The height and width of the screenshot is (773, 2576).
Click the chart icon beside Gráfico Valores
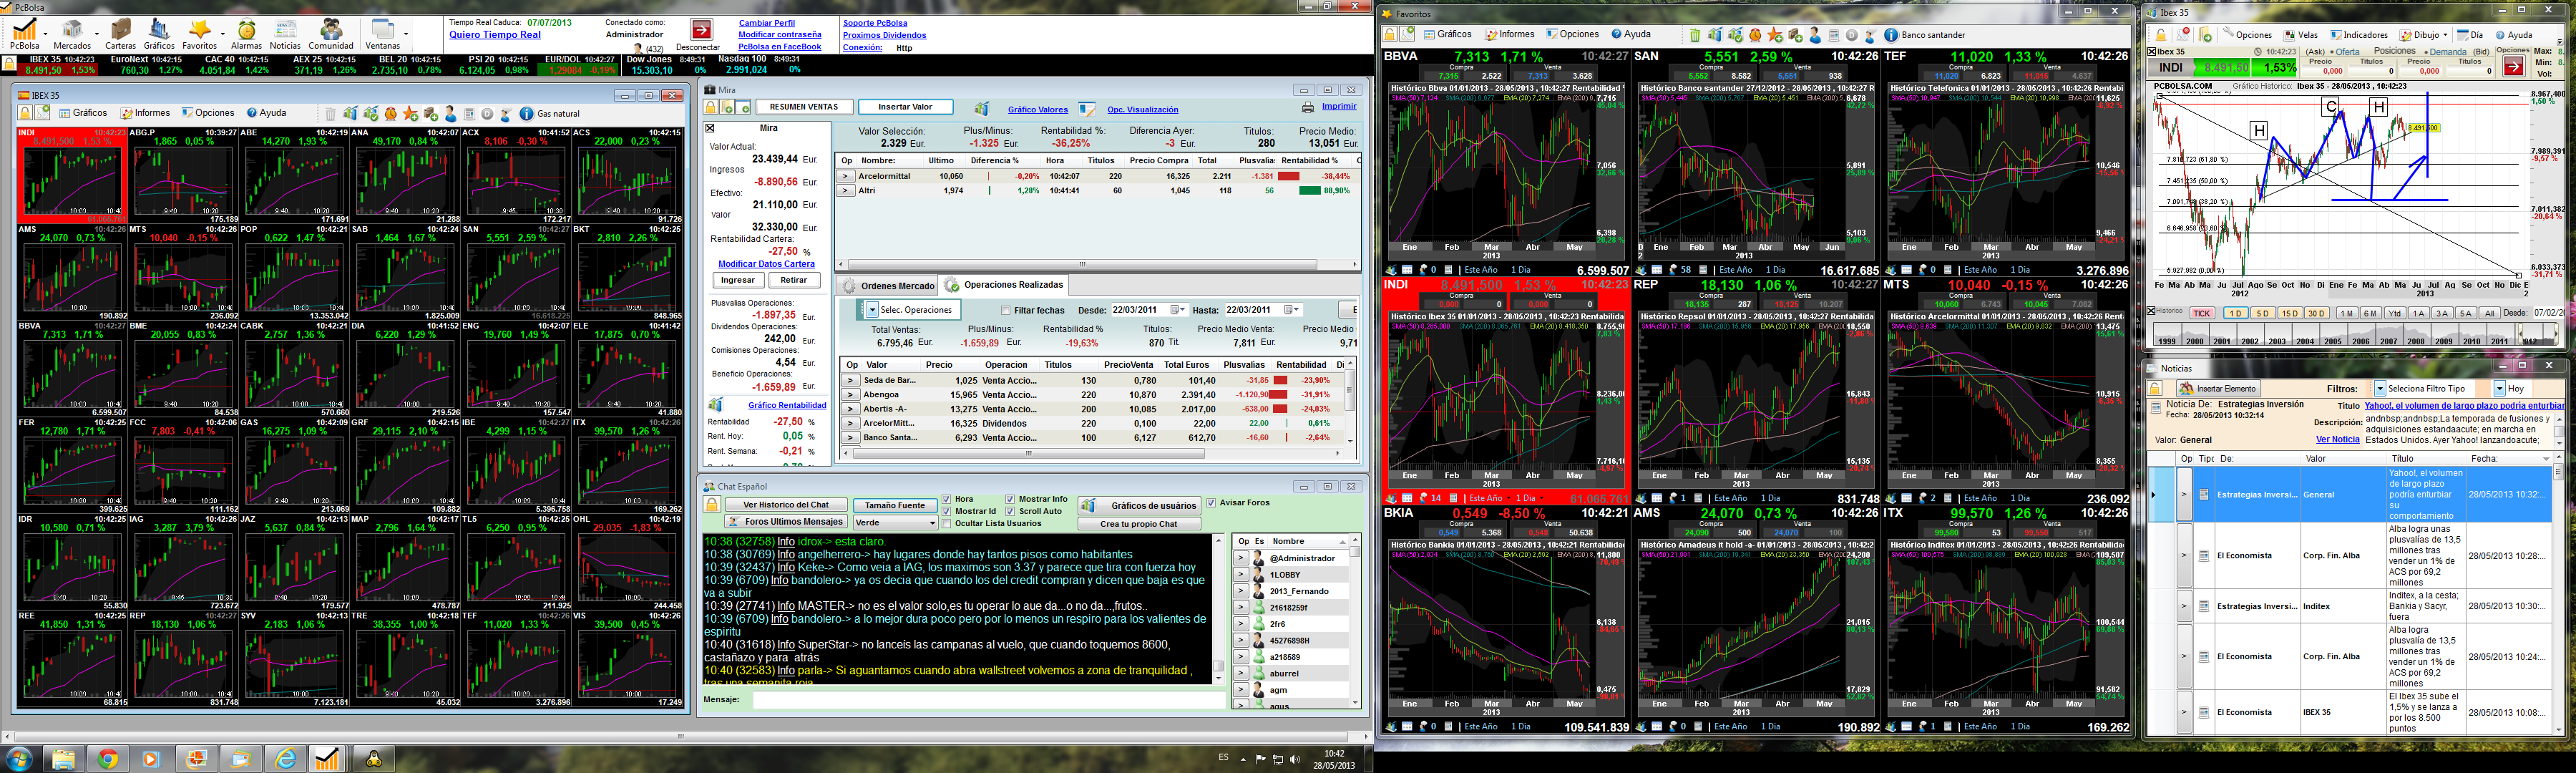point(982,108)
